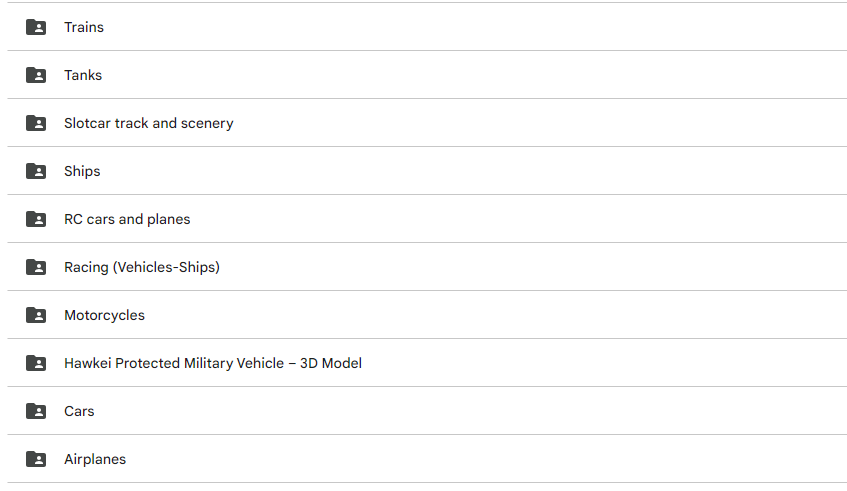Open the Trains folder name
The image size is (847, 491).
point(84,27)
